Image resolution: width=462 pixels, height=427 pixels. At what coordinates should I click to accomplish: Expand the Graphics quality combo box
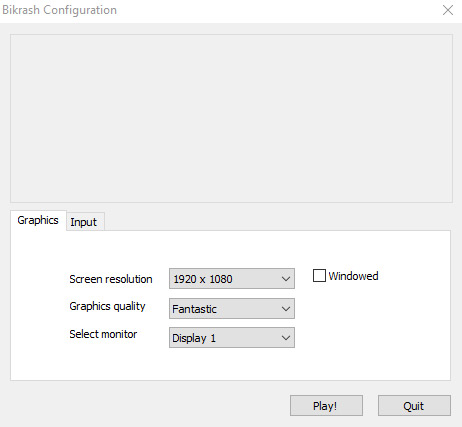(x=232, y=308)
